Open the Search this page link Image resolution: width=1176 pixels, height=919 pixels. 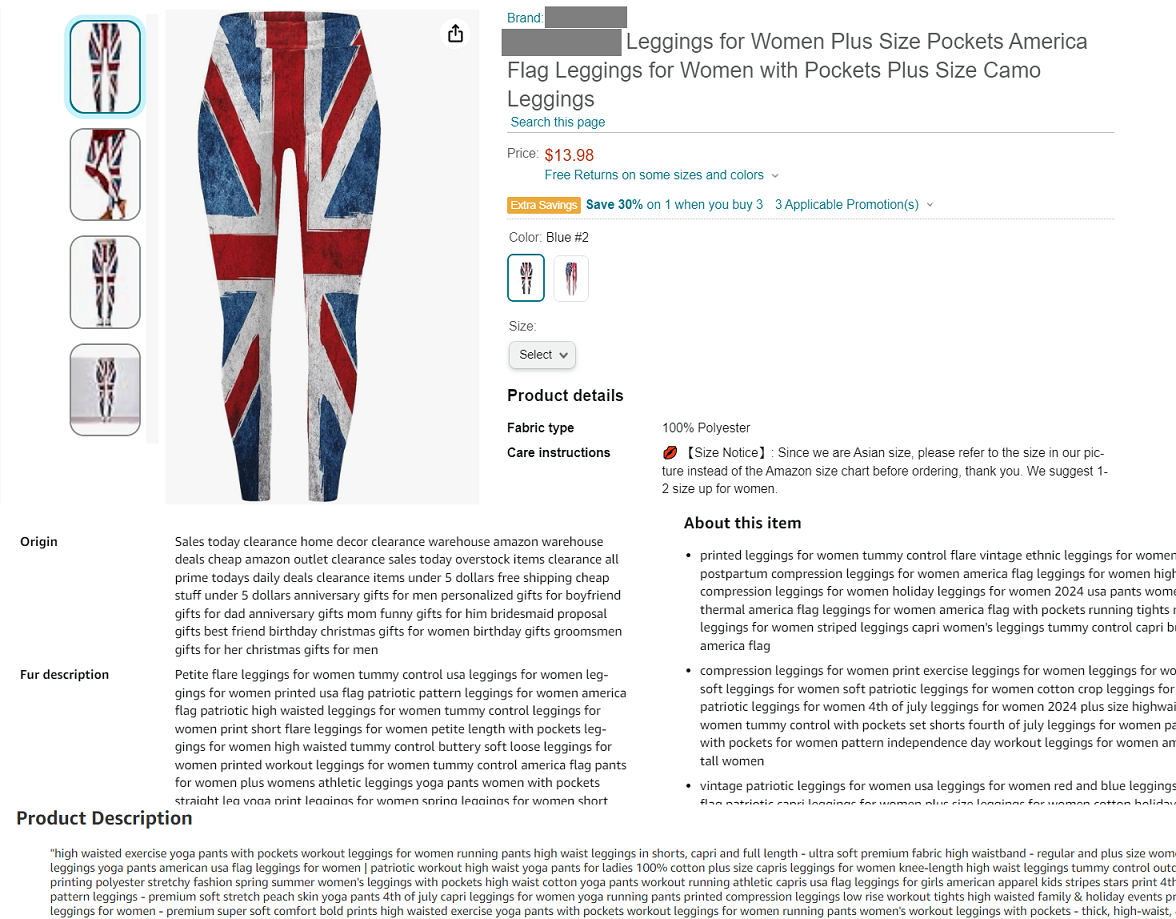pos(557,121)
